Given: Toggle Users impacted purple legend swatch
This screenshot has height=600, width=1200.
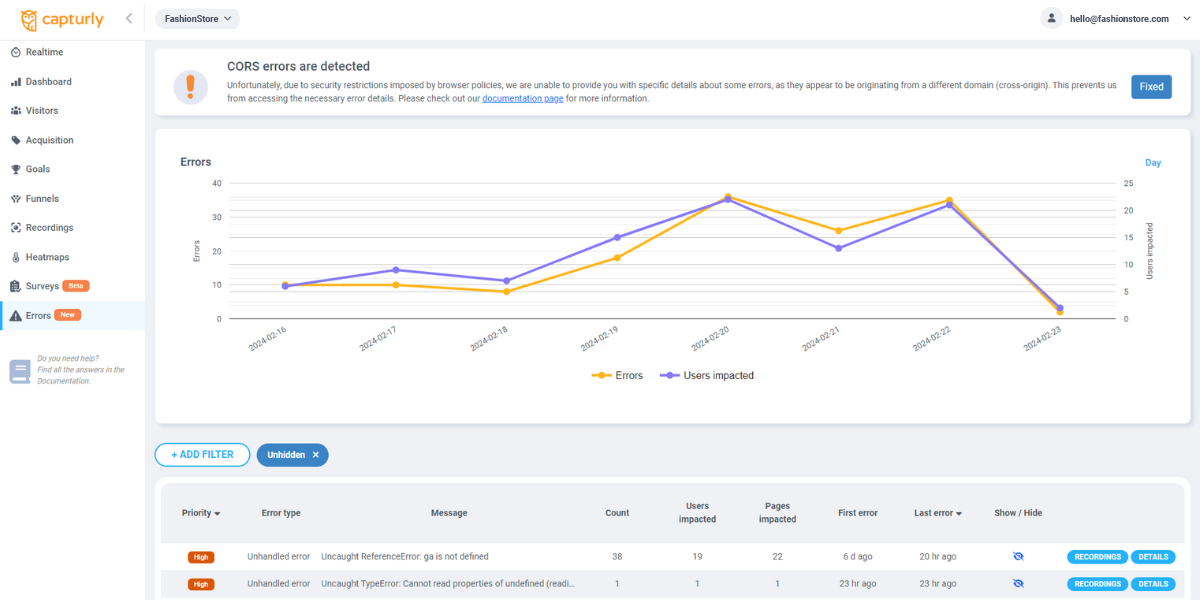Looking at the screenshot, I should click(x=669, y=376).
